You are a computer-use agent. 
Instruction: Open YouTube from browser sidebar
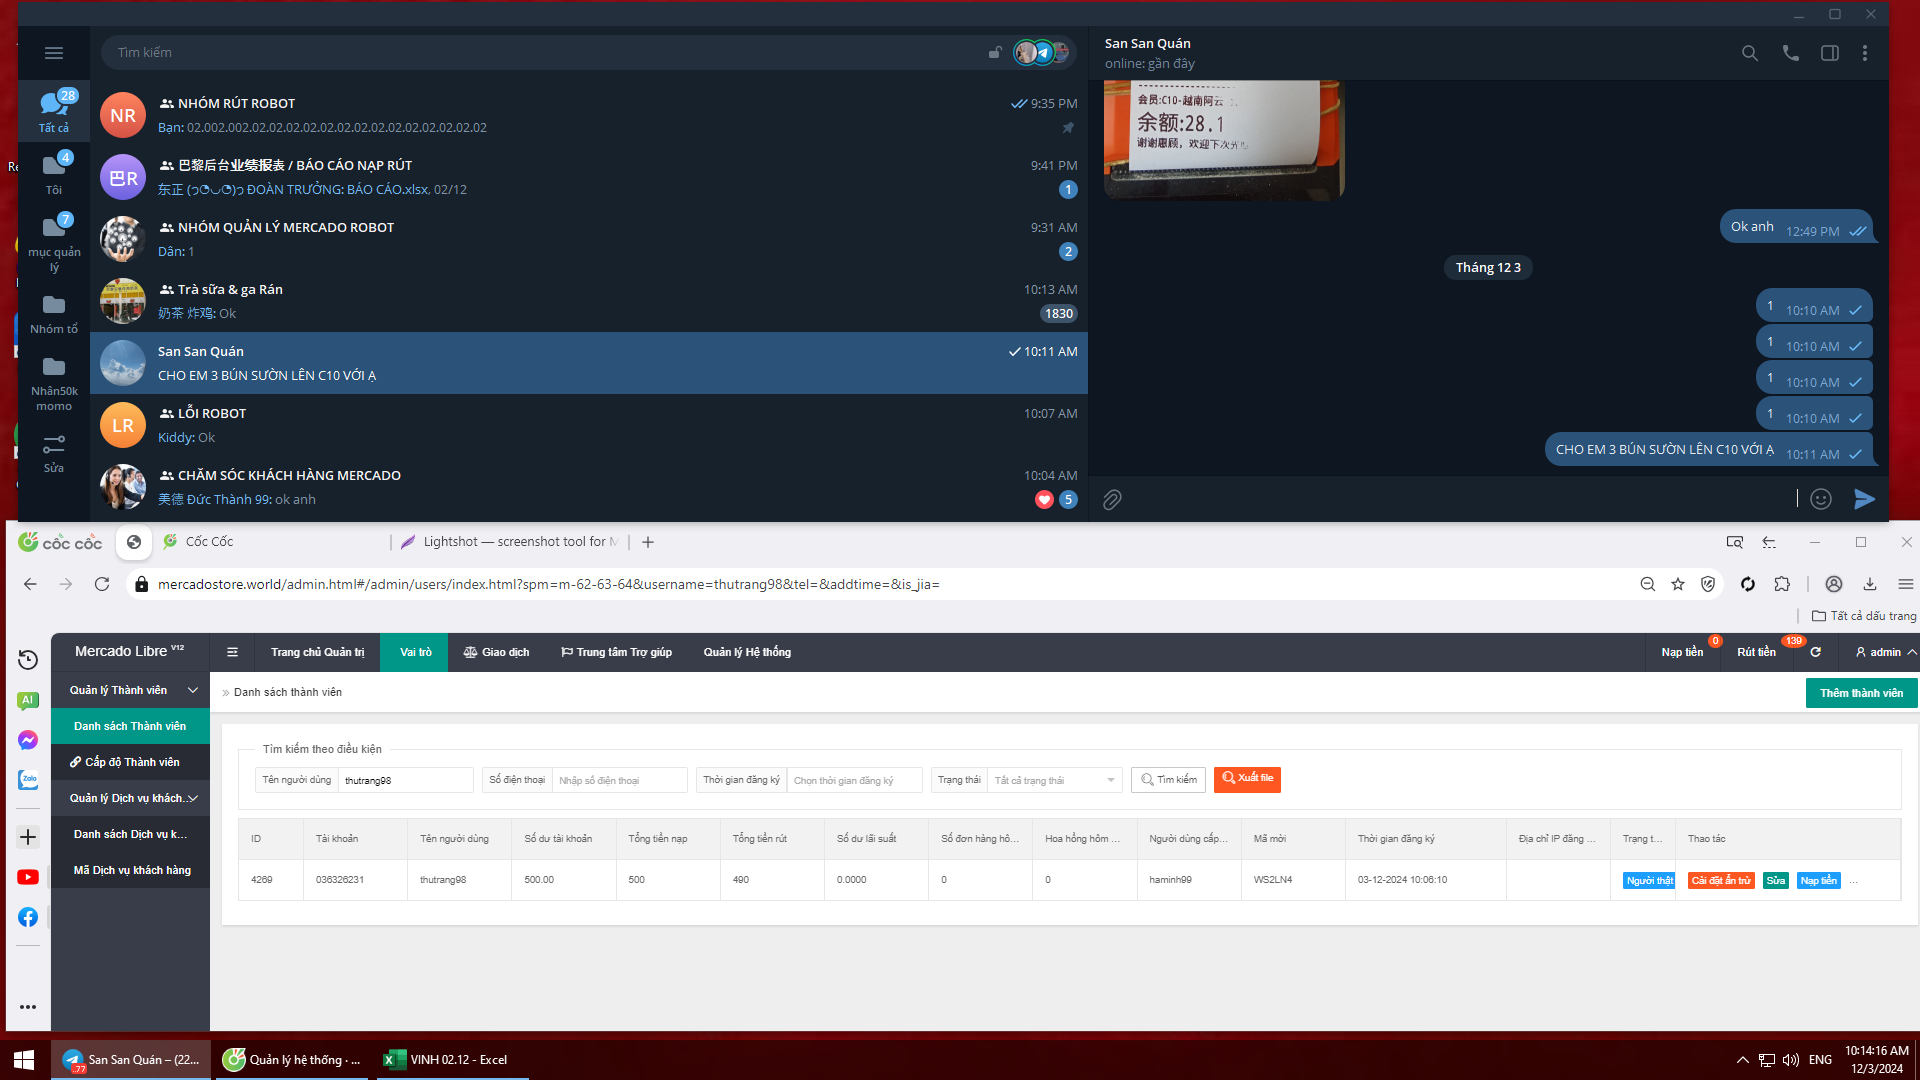point(28,877)
